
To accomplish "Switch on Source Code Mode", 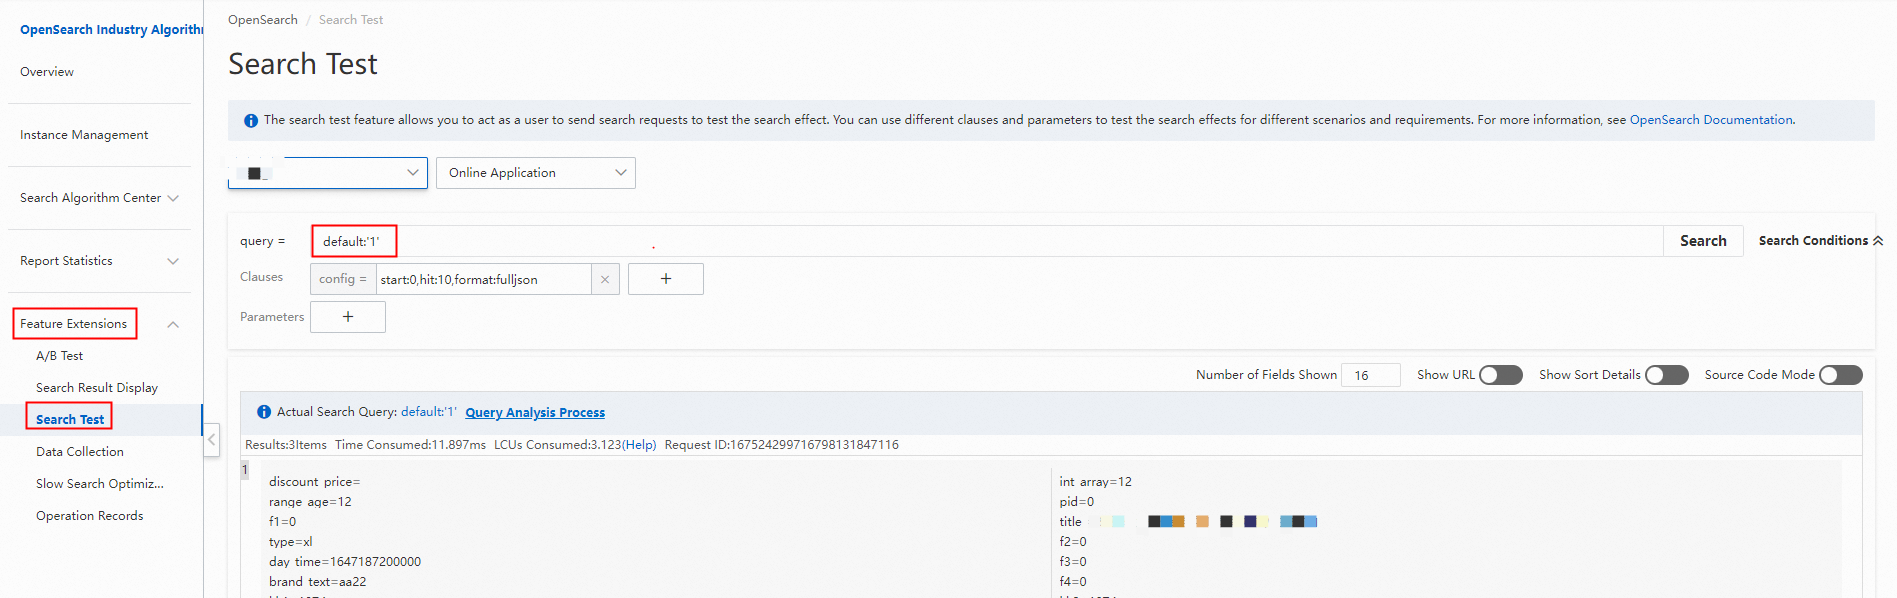I will [x=1841, y=375].
